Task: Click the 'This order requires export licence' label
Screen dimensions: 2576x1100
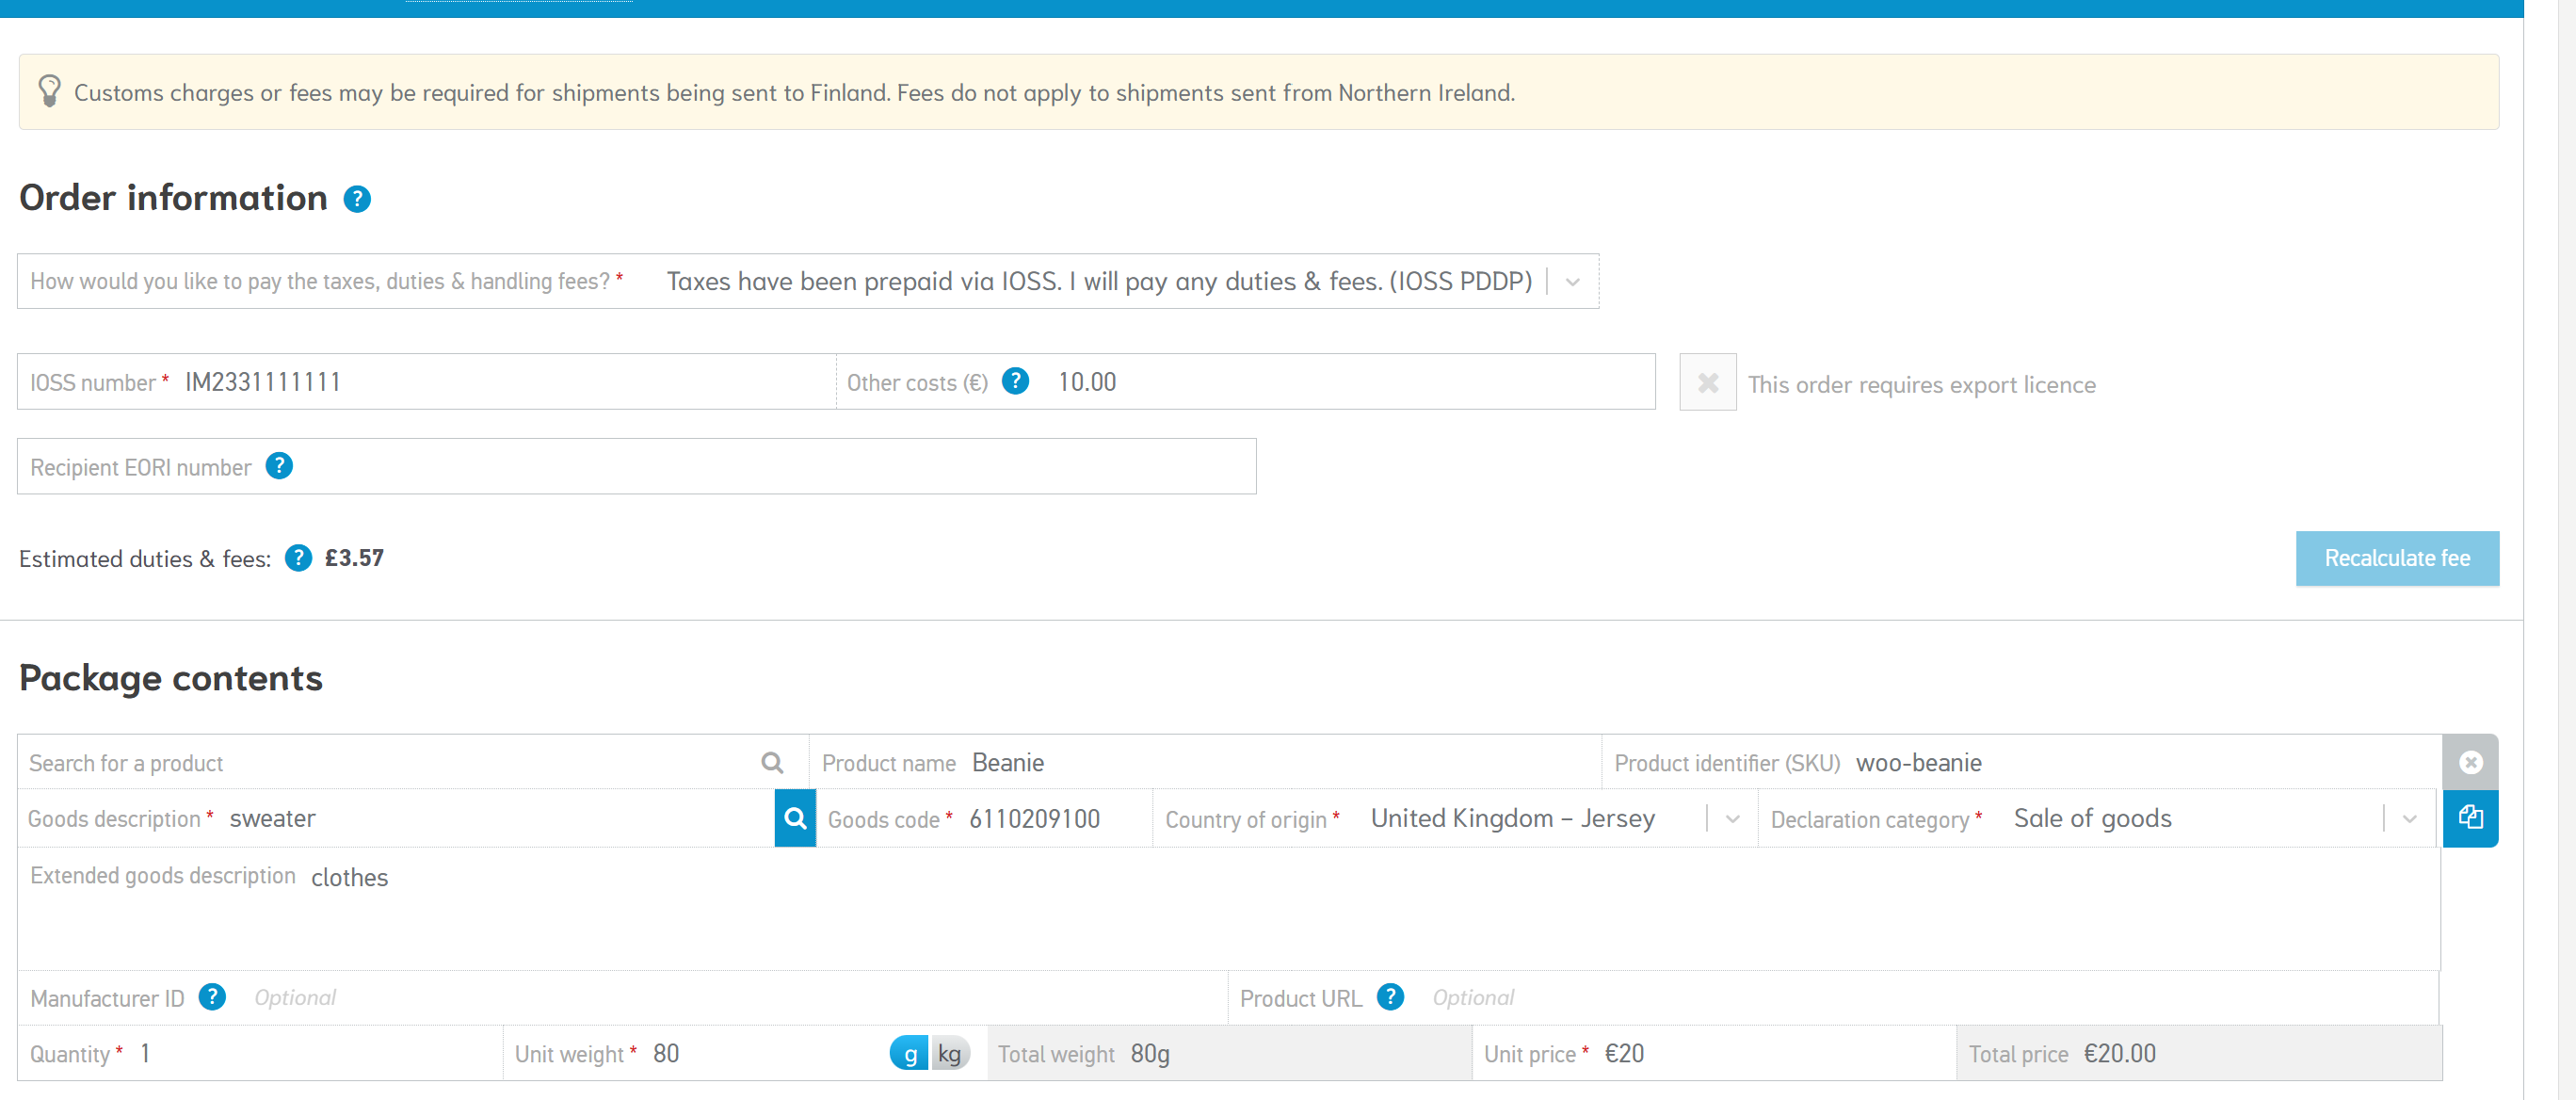Action: (1921, 384)
